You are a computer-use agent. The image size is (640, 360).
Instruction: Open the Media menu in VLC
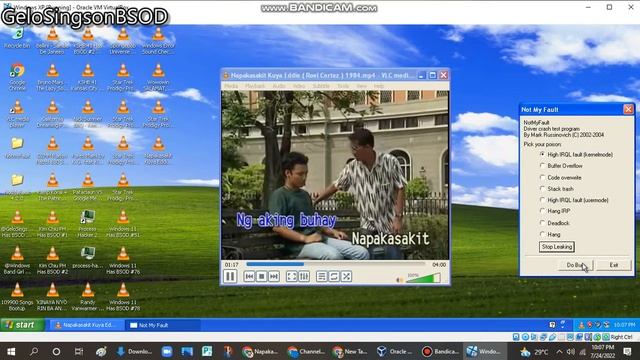tap(231, 86)
